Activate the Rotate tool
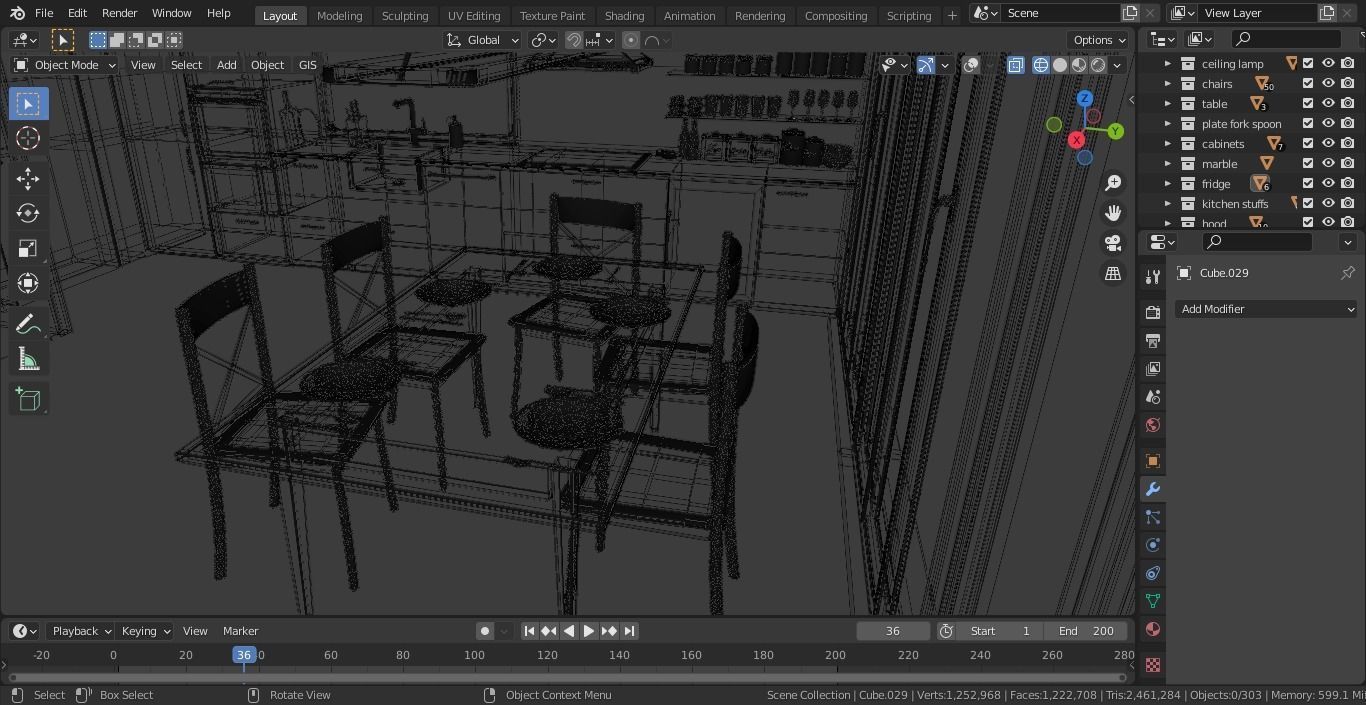 tap(28, 213)
